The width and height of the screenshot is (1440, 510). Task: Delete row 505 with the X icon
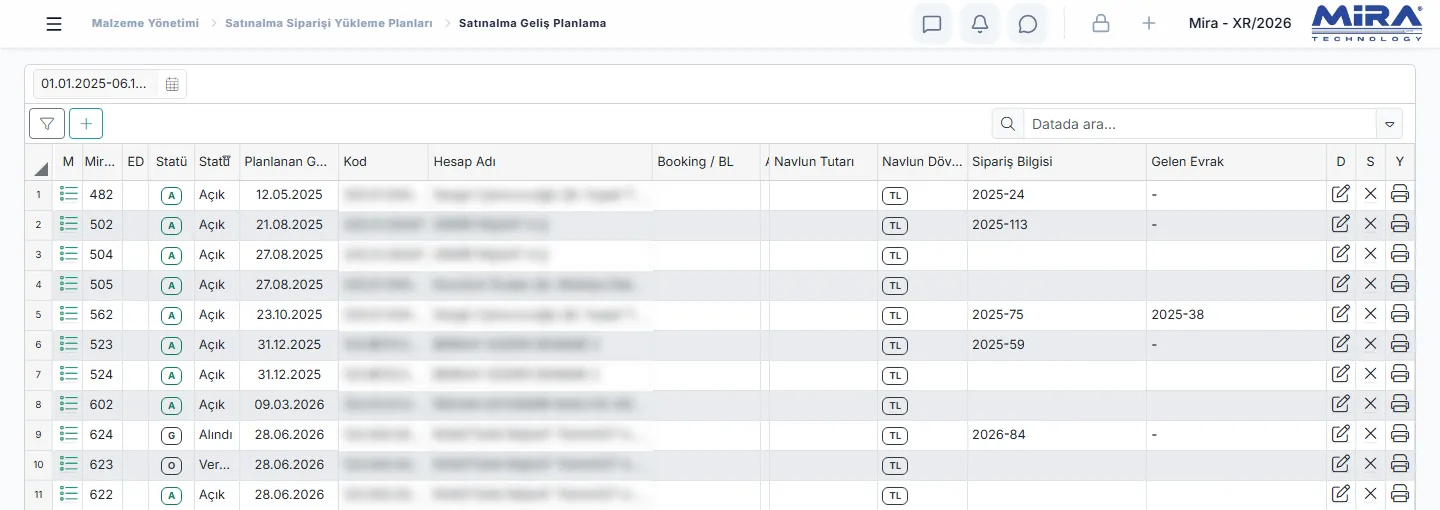[1370, 284]
